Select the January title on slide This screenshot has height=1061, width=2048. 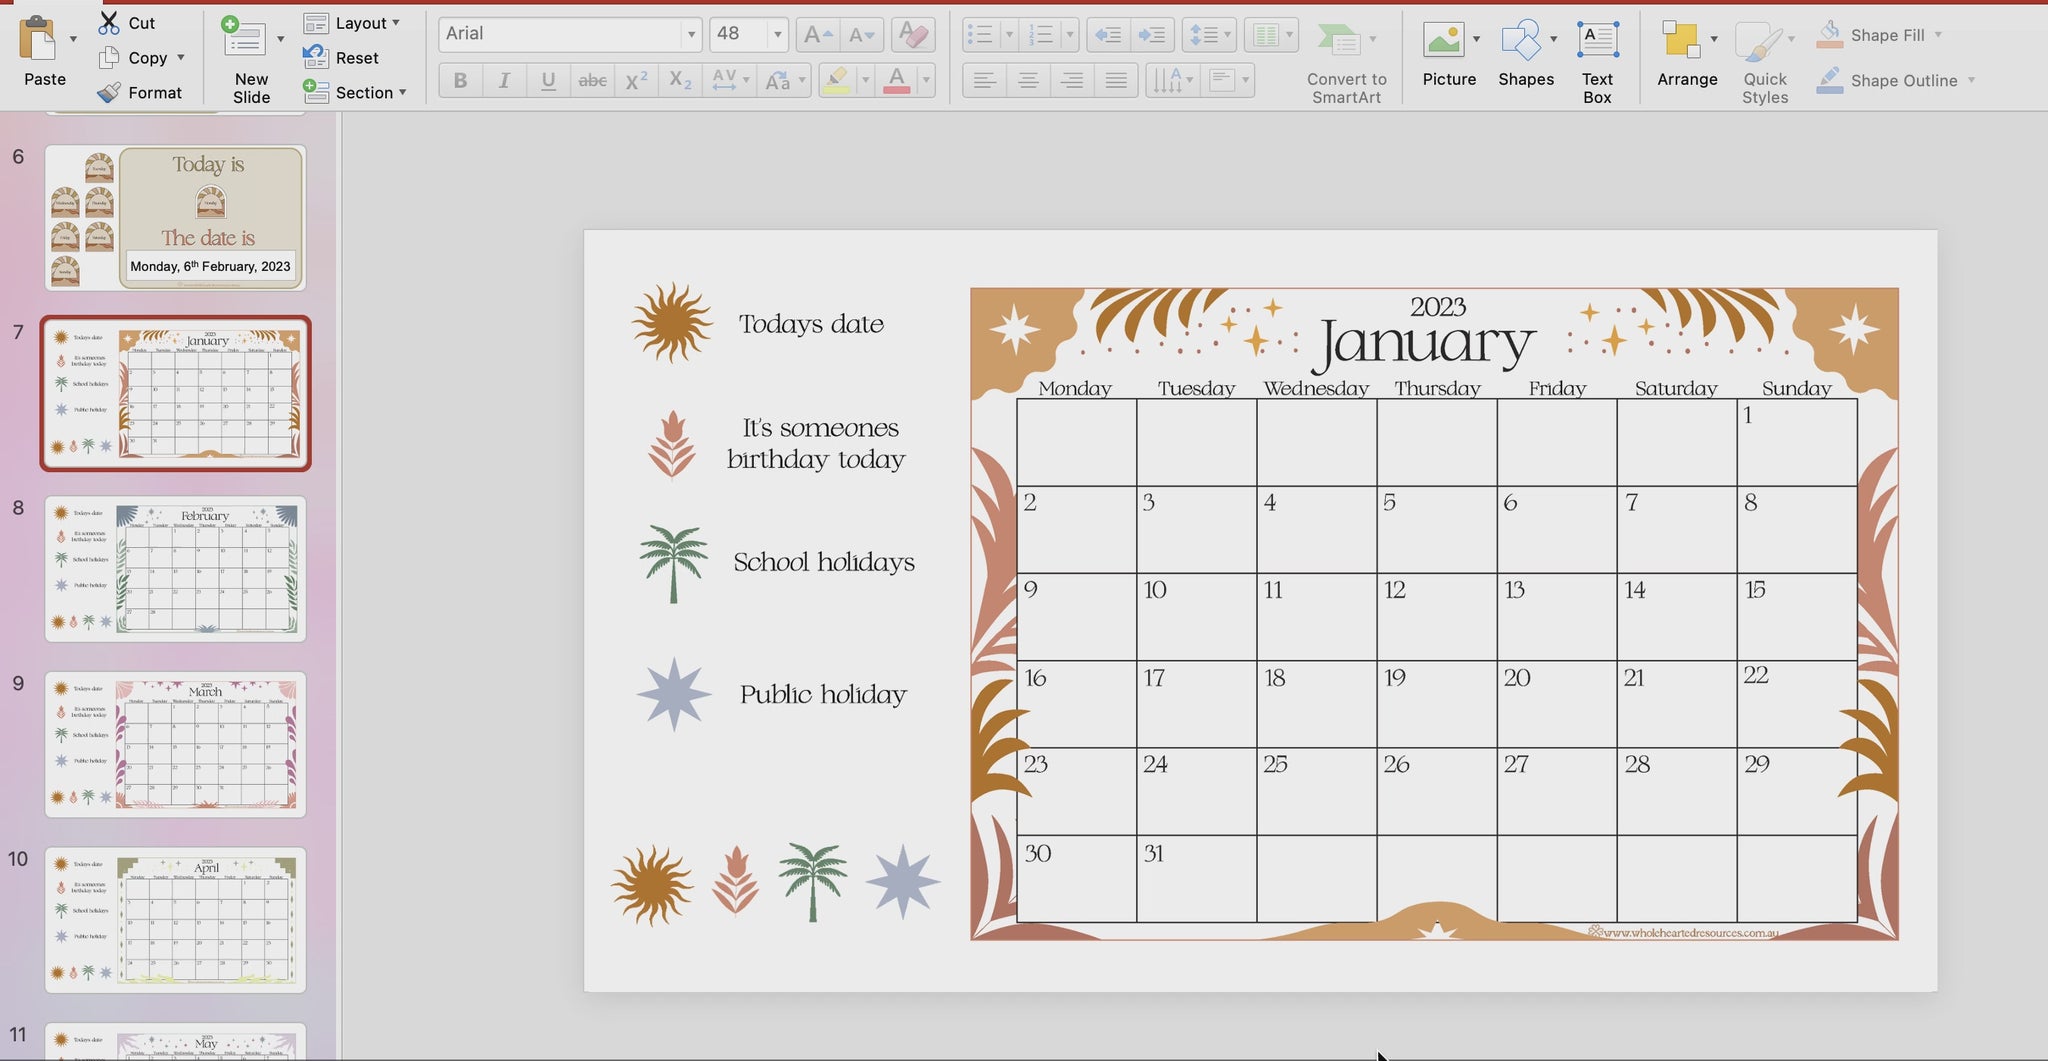1424,344
